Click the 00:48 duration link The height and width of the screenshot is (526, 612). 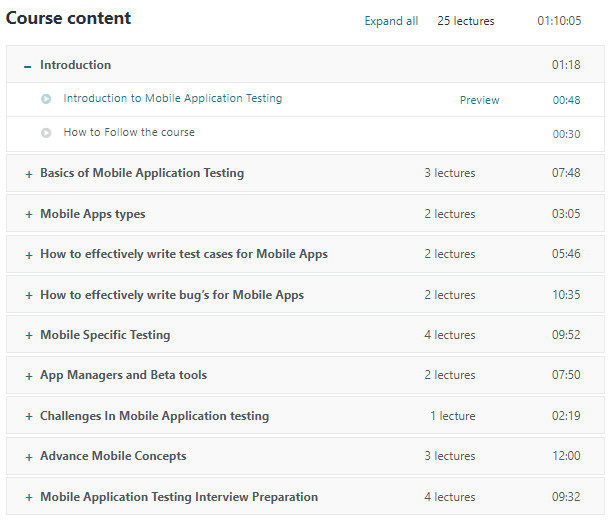coord(566,100)
